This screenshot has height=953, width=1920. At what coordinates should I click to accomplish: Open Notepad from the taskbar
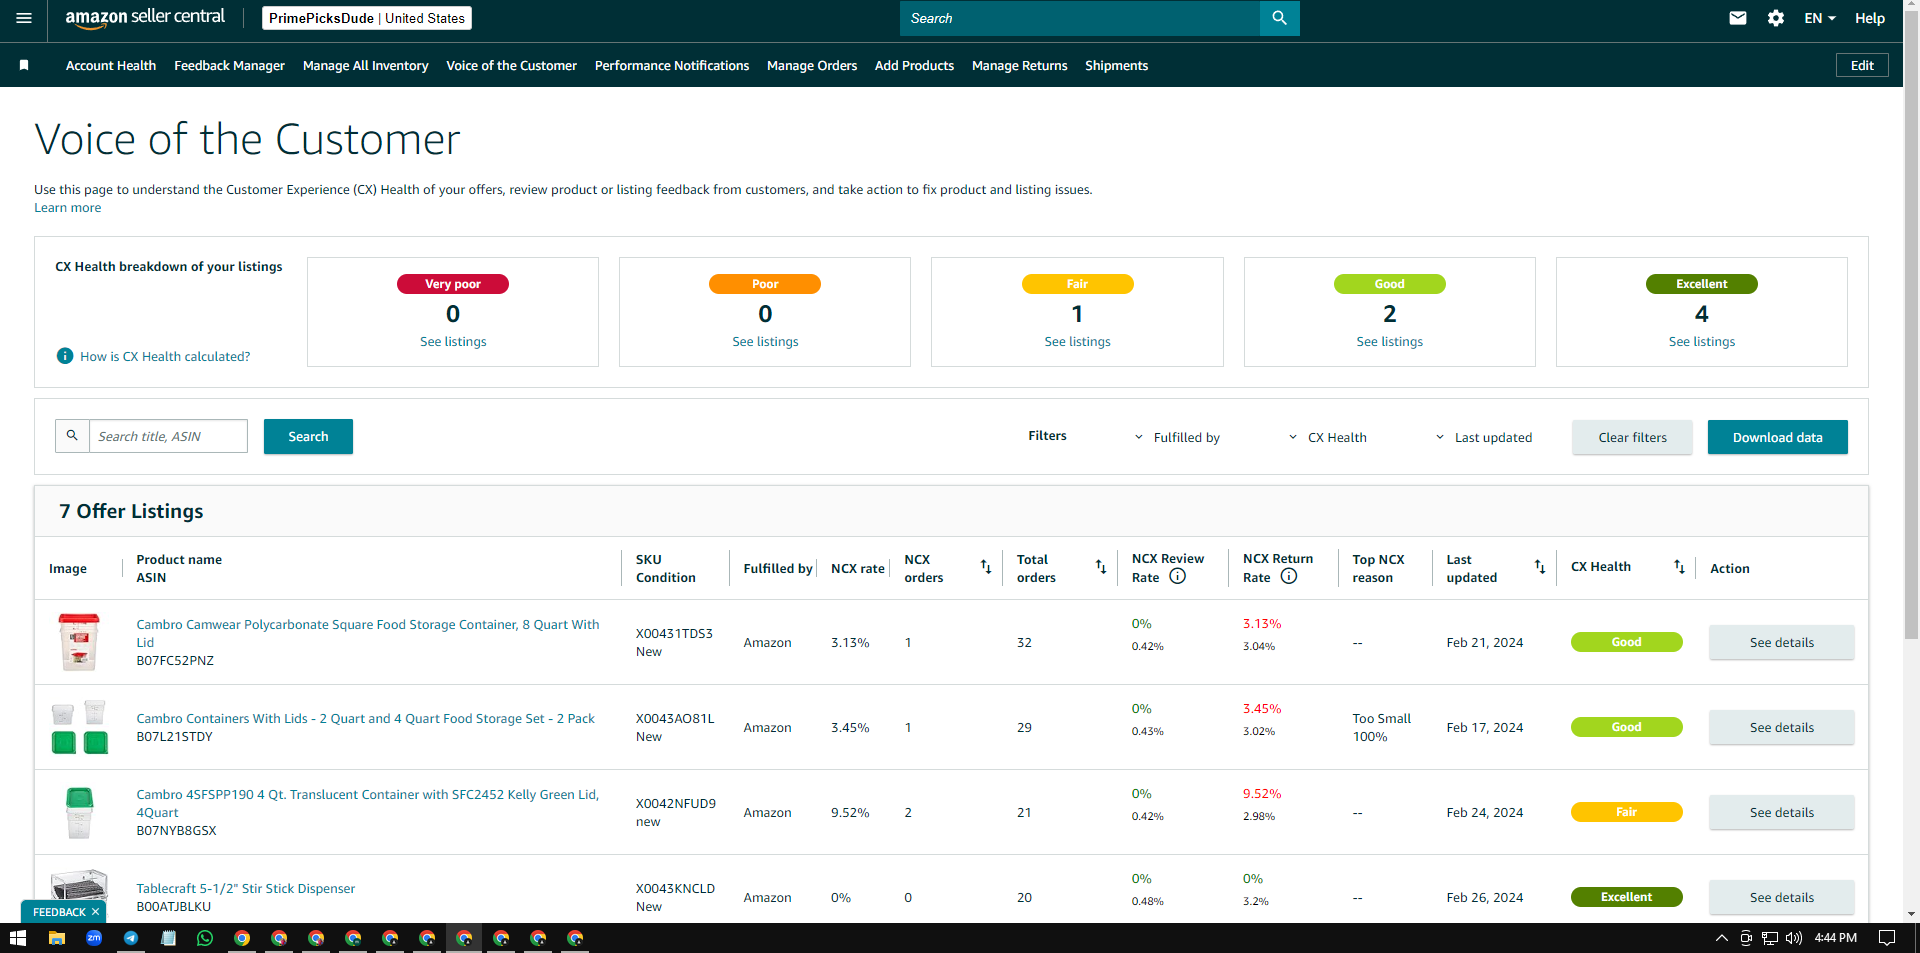pyautogui.click(x=168, y=938)
